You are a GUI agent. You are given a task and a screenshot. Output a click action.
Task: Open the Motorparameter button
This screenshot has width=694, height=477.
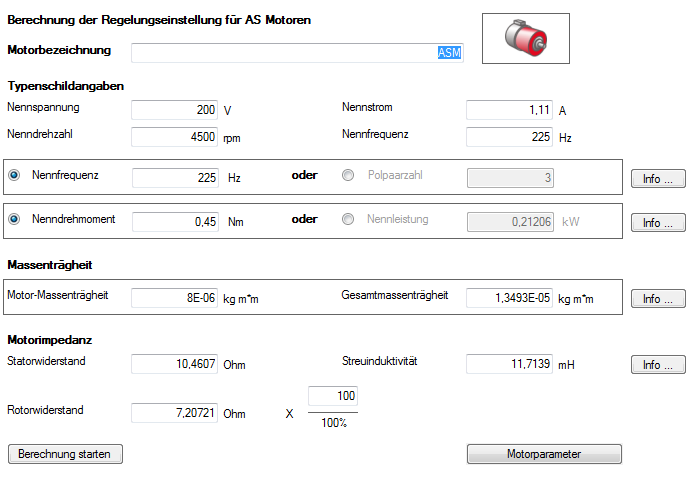pos(544,454)
